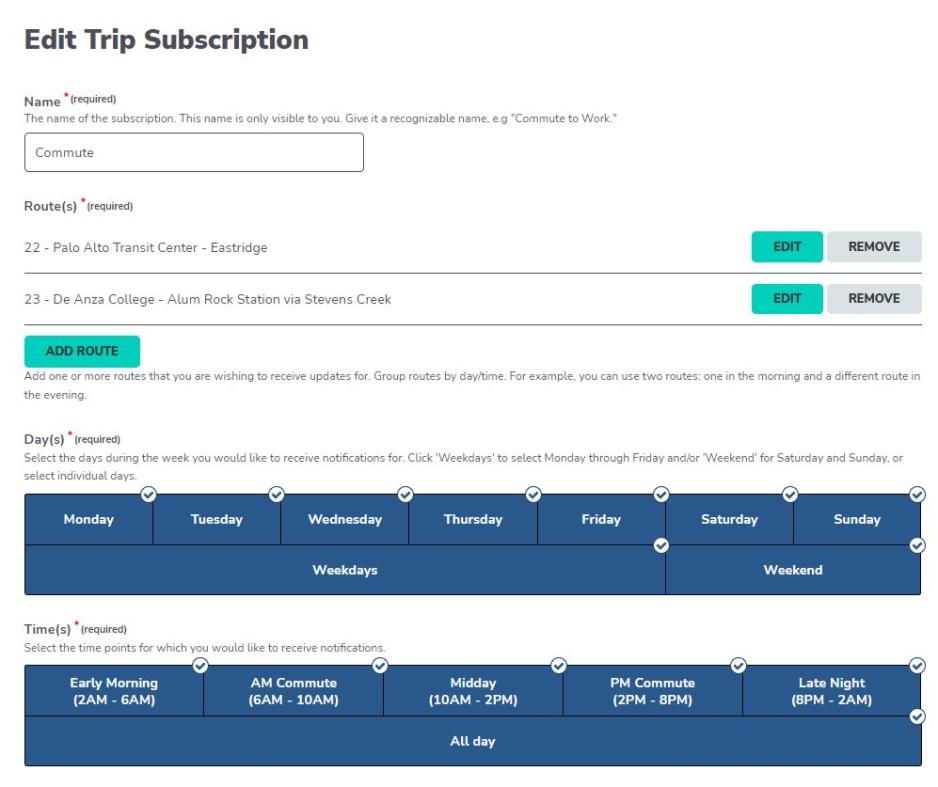Remove route 22 to Eastridge
Image resolution: width=938 pixels, height=787 pixels.
[x=875, y=247]
